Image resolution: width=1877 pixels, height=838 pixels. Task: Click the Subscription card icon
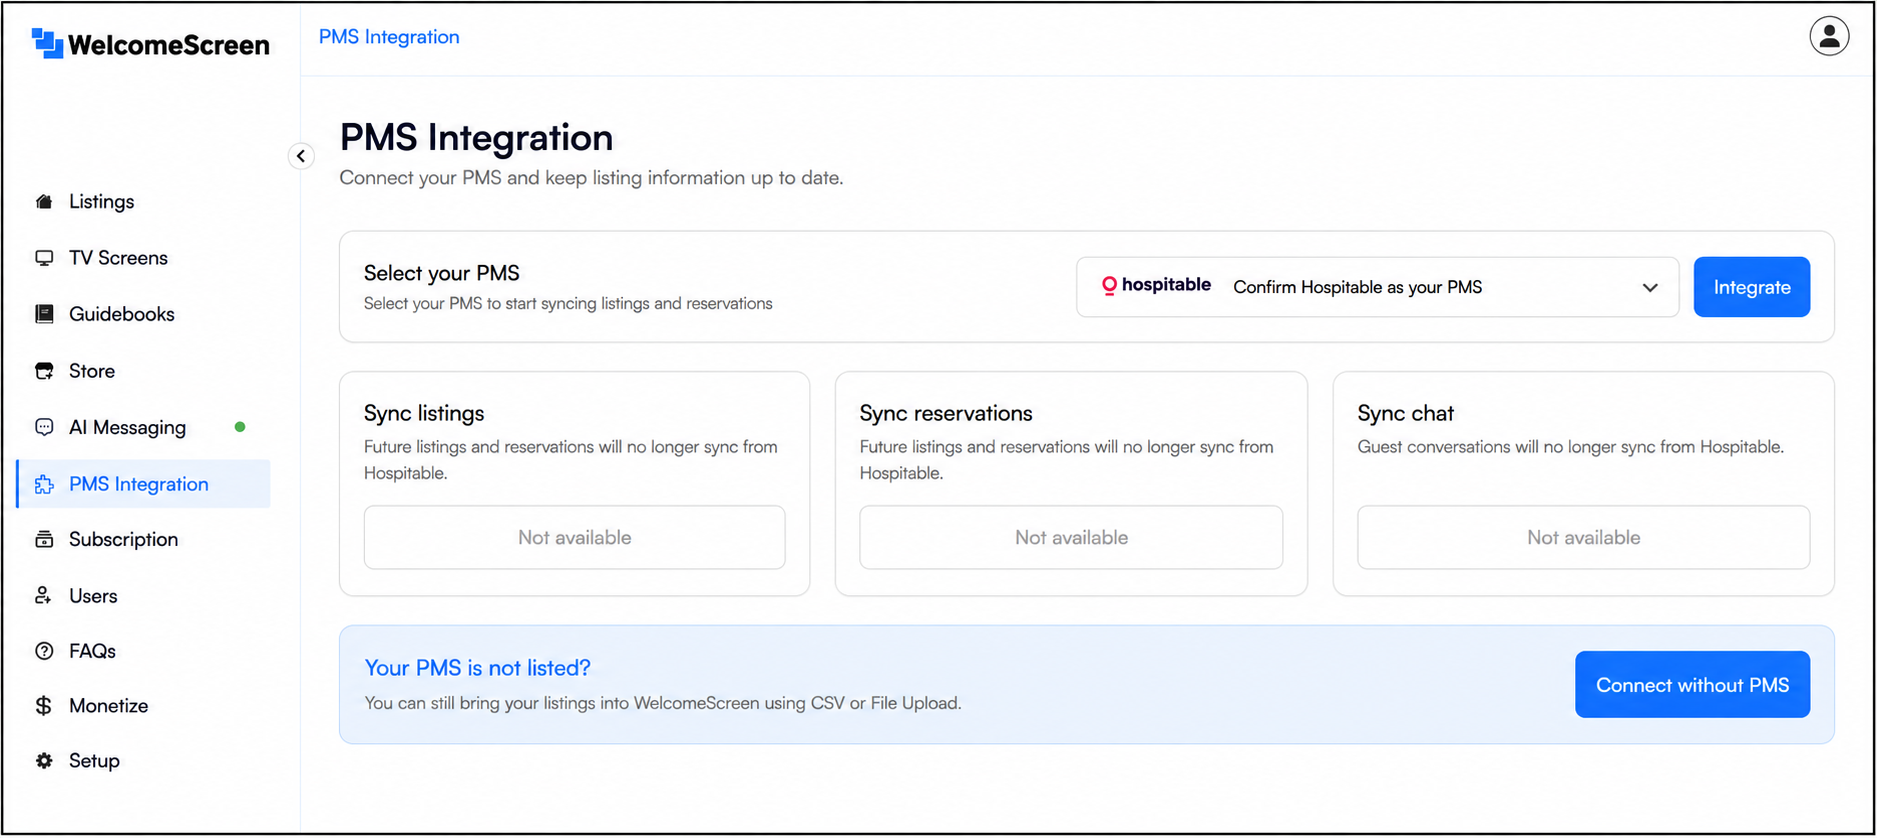[44, 539]
